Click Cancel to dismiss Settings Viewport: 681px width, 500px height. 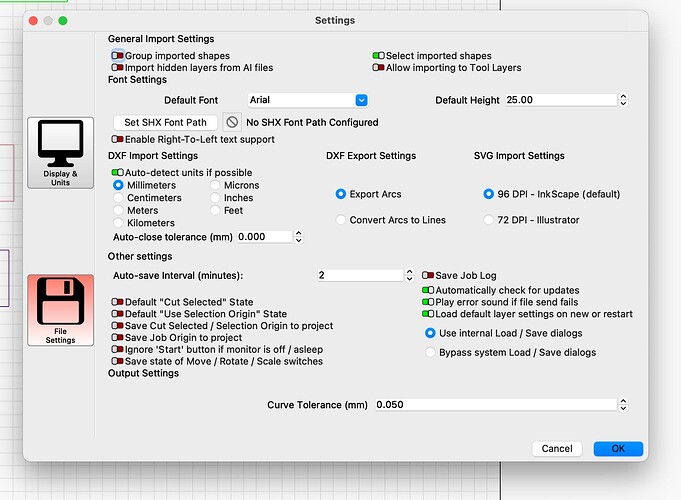(x=557, y=449)
